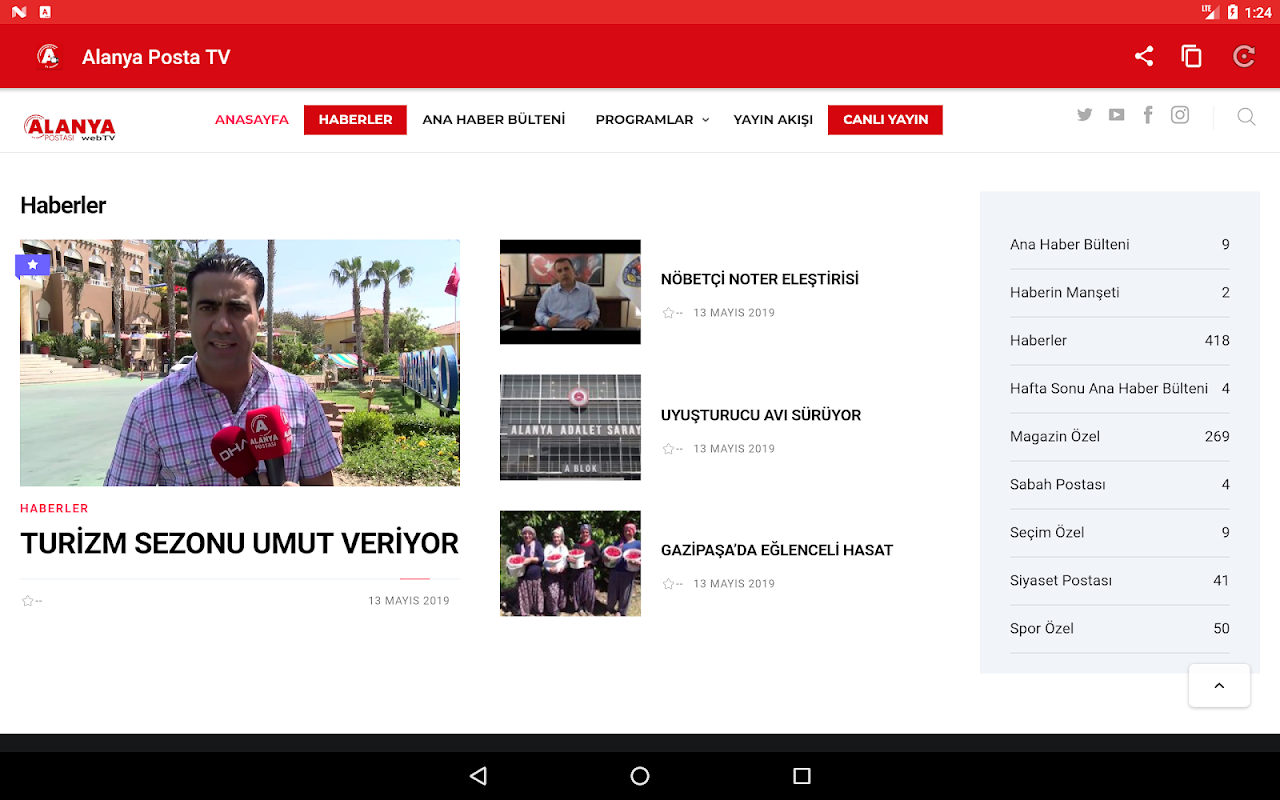Open the Seçim Özel sidebar category
Screen dimensions: 1280x800
point(1120,533)
